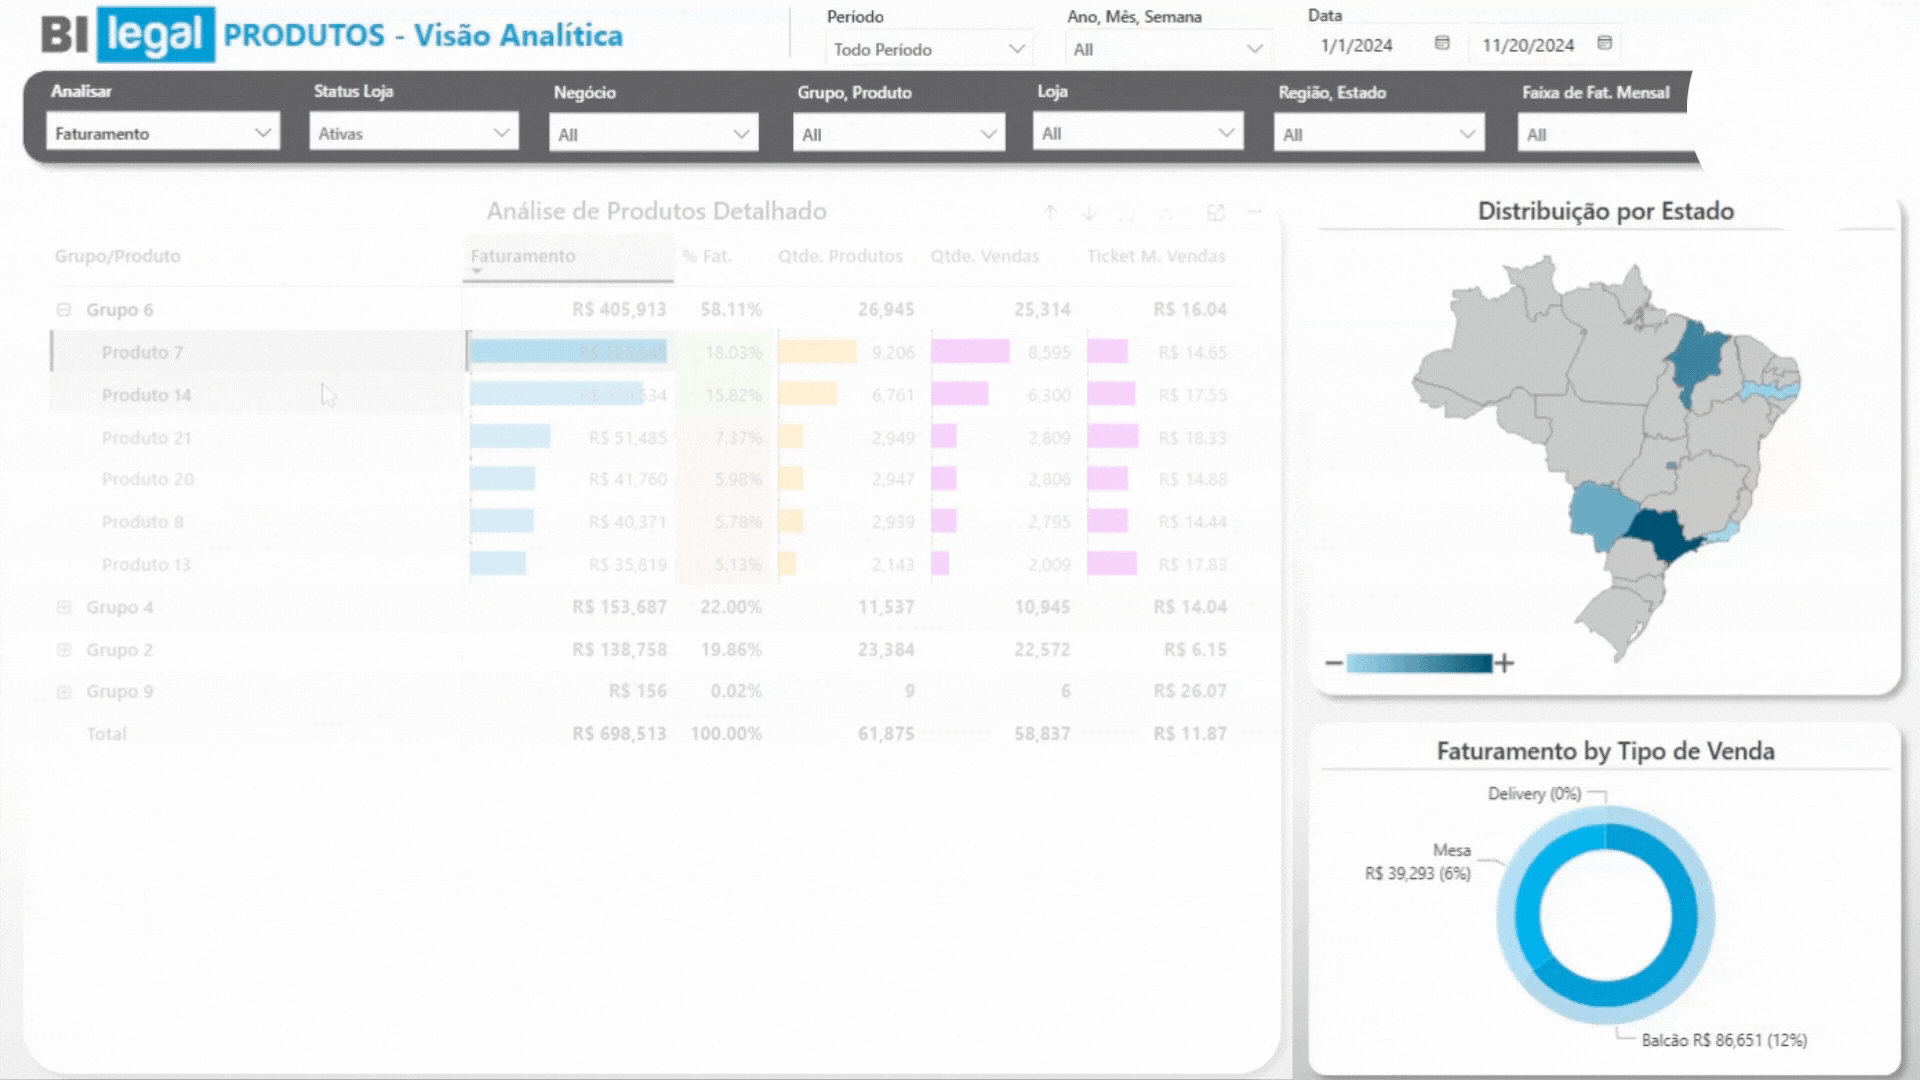Open the Analisar Faturamento dropdown
This screenshot has width=1920, height=1080.
click(163, 133)
